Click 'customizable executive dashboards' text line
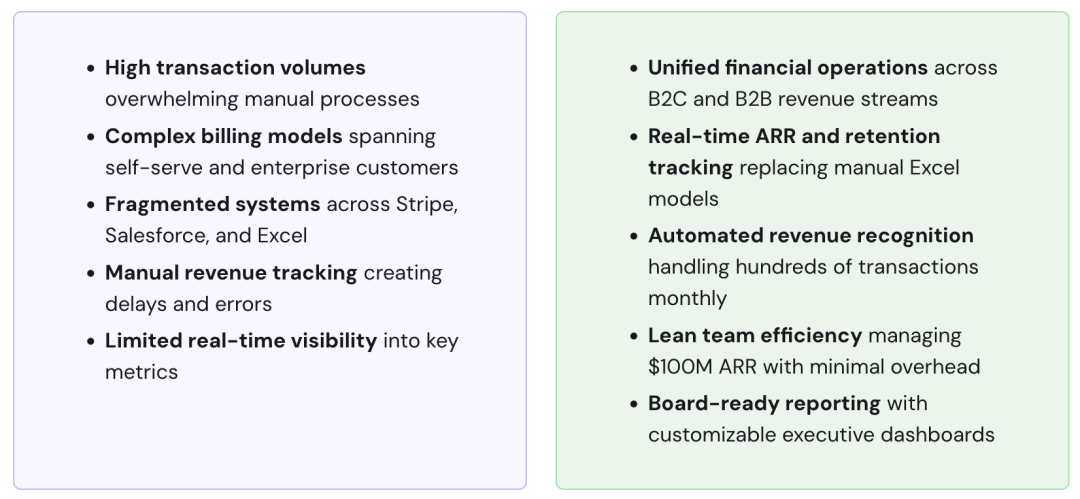 tap(821, 435)
